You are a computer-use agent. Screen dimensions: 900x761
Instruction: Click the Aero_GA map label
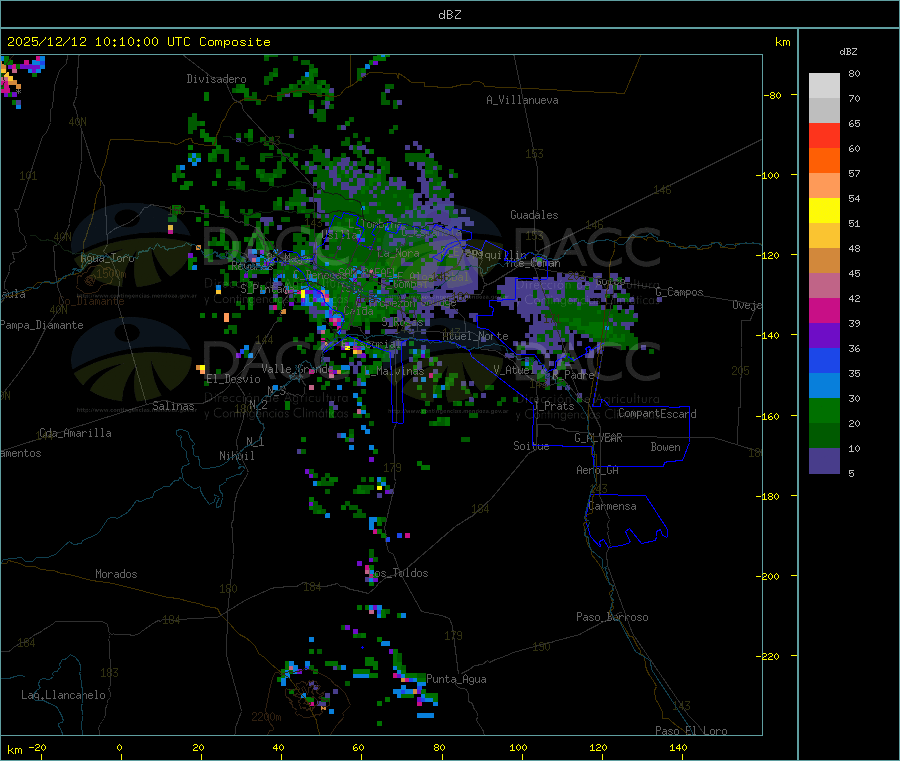[598, 470]
